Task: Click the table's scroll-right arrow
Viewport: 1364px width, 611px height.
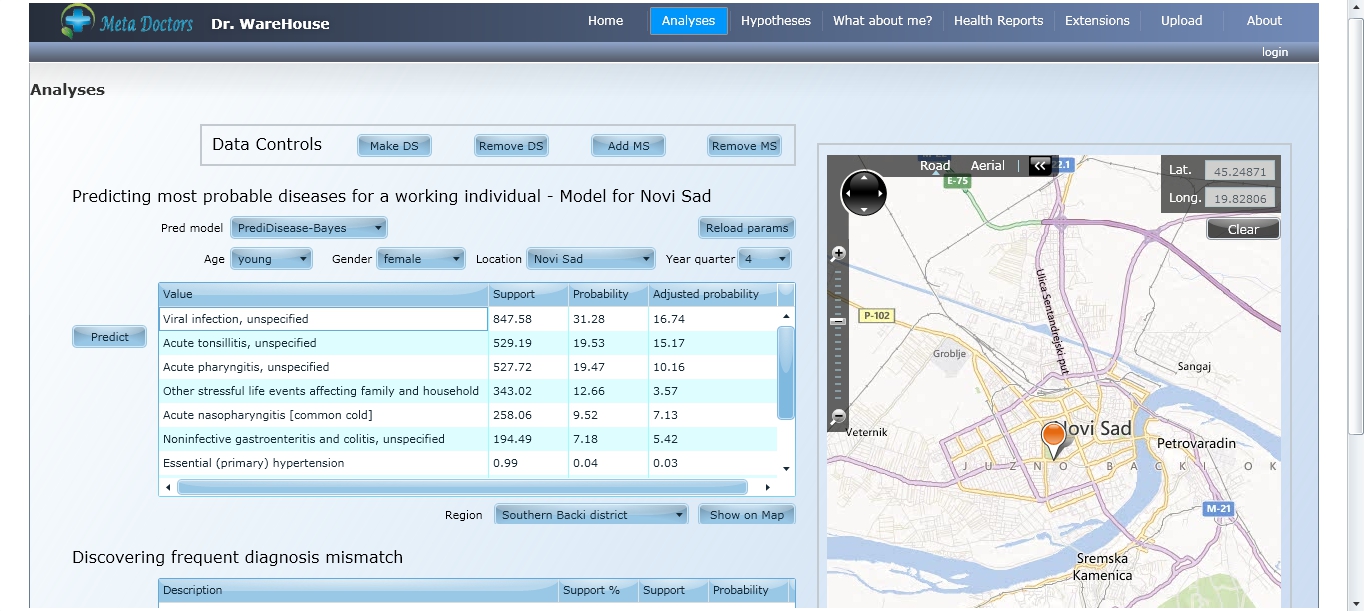Action: (x=767, y=487)
